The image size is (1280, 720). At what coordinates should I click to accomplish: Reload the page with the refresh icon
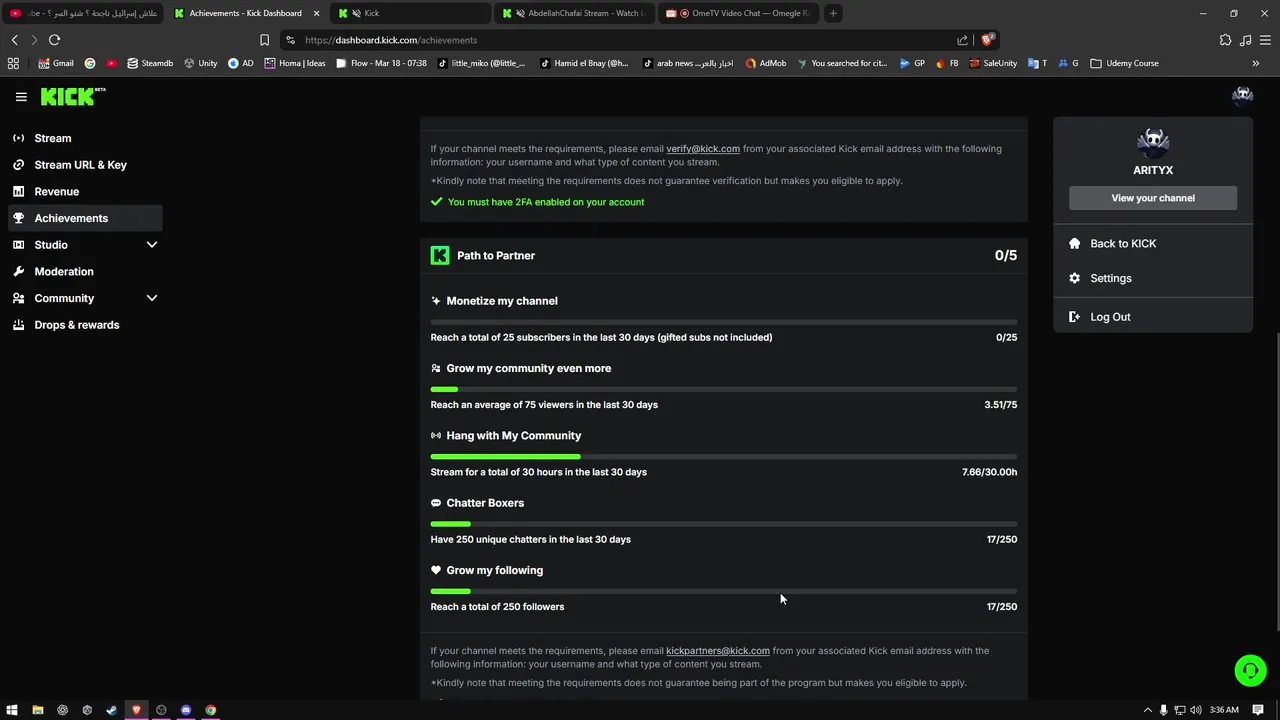(54, 40)
